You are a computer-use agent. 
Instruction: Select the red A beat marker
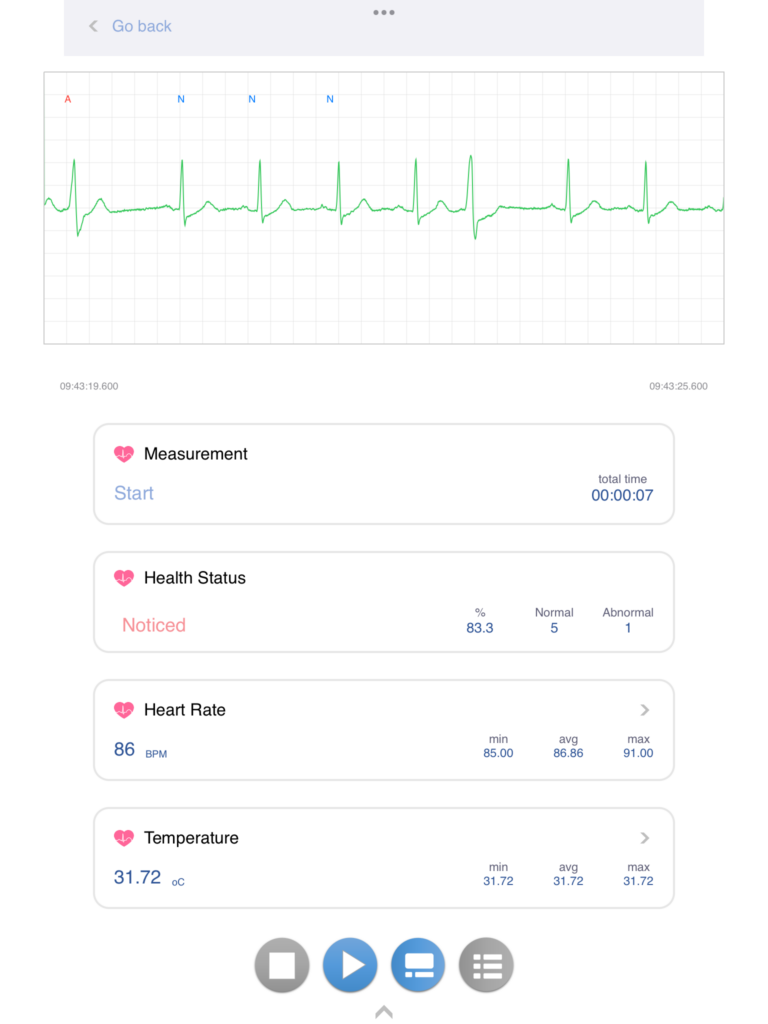point(68,99)
